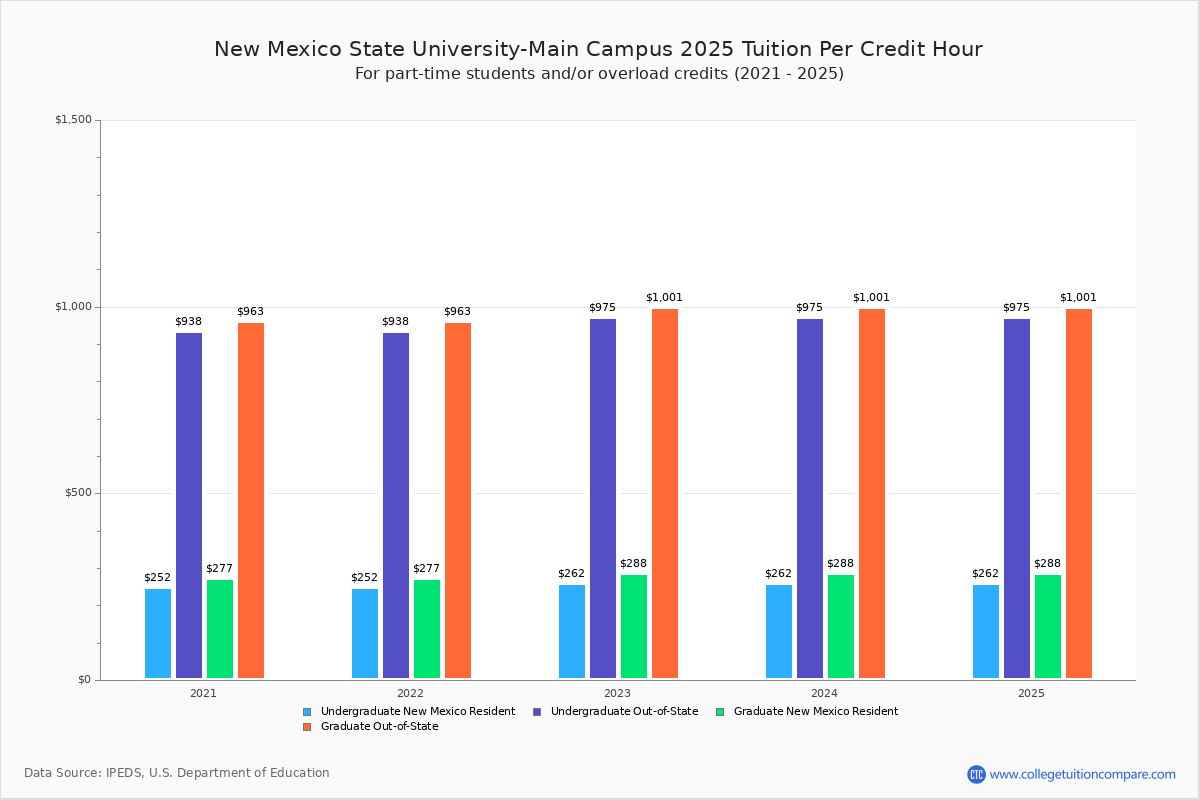Select the 2023 undergraduate out-of-state $975 bar
The image size is (1200, 800).
pyautogui.click(x=603, y=498)
